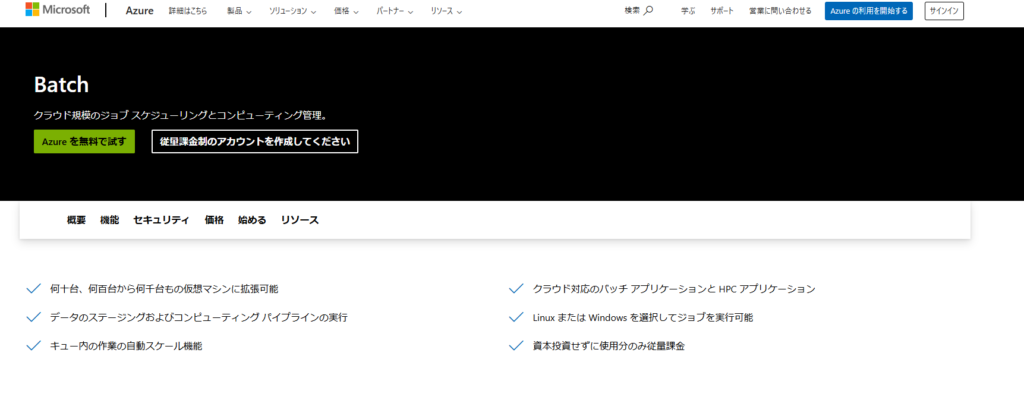Click the Azure brand link
Image resolution: width=1024 pixels, height=400 pixels.
(x=140, y=11)
